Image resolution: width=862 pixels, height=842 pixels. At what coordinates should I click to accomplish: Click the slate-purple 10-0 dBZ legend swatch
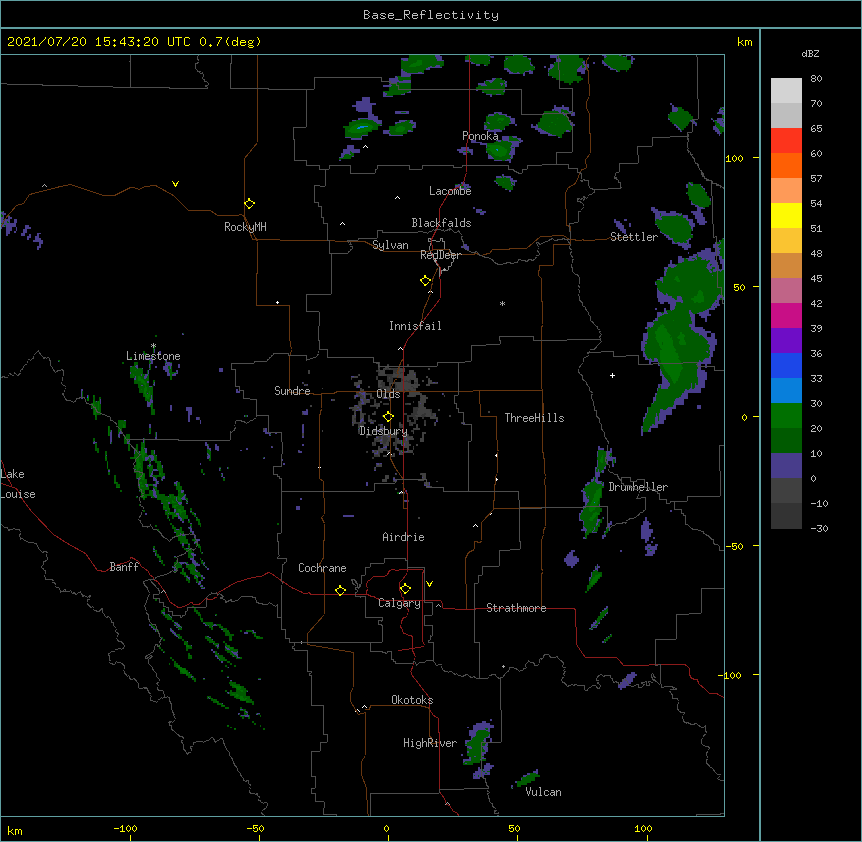pos(786,466)
